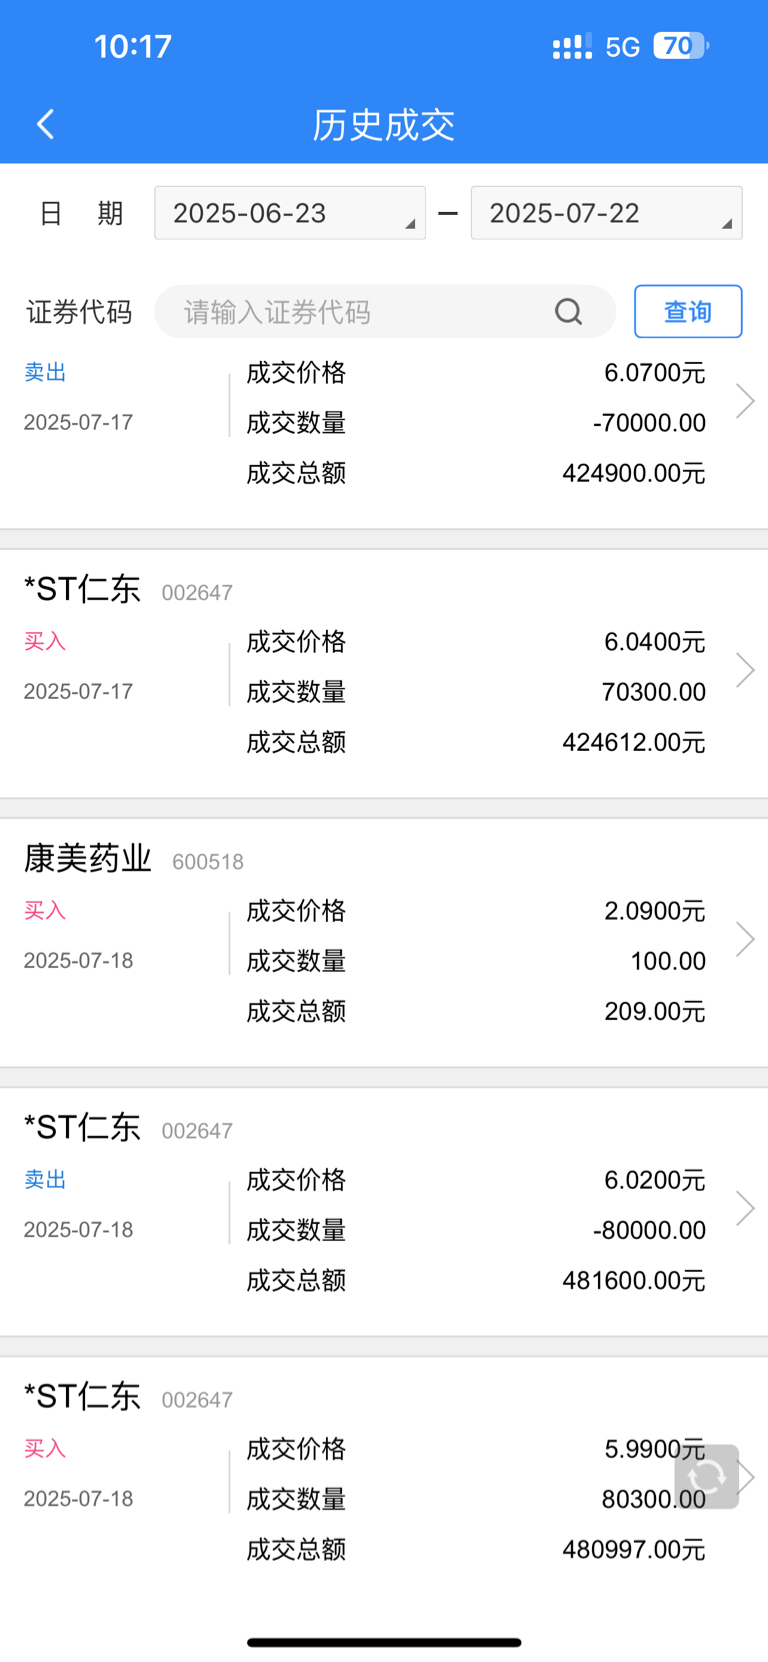This screenshot has height=1662, width=768.
Task: Tap the 10:17 status bar clock
Action: [133, 46]
